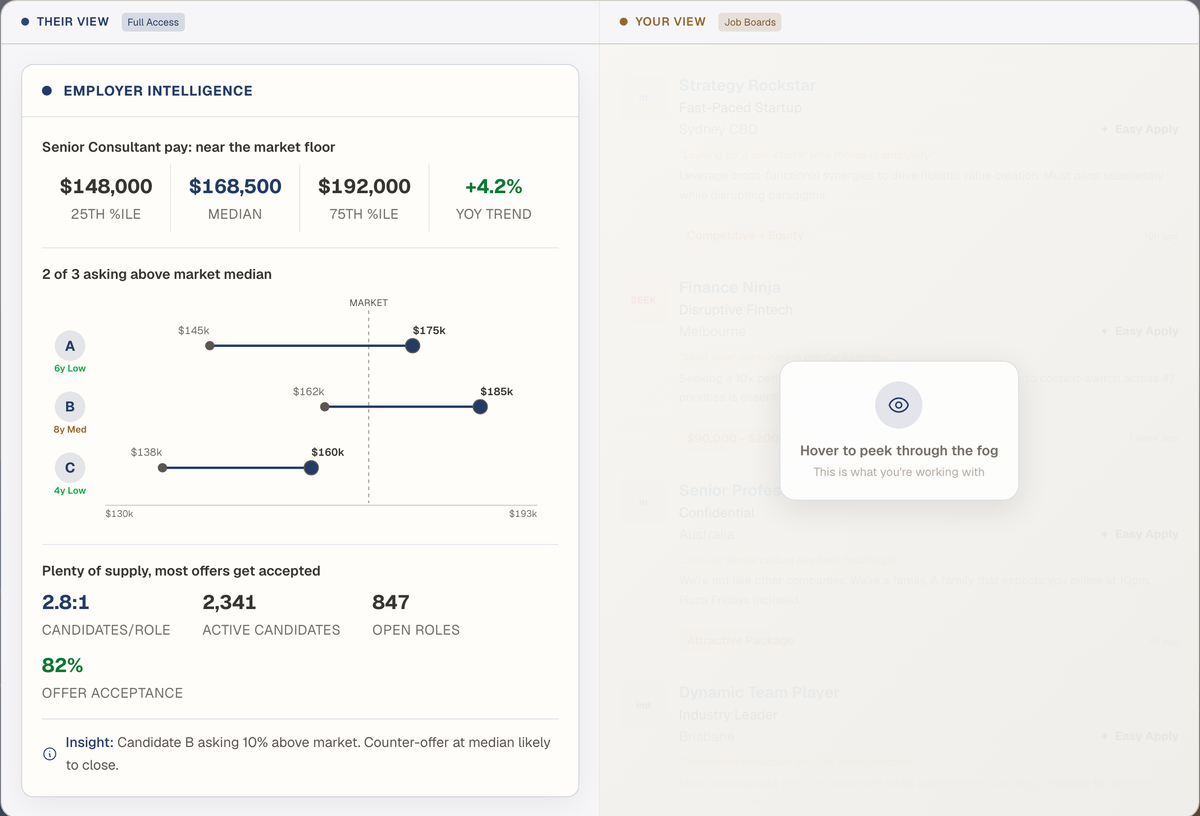Screen dimensions: 1200x816
Task: Click the $192,000 75th percentile value
Action: (364, 186)
